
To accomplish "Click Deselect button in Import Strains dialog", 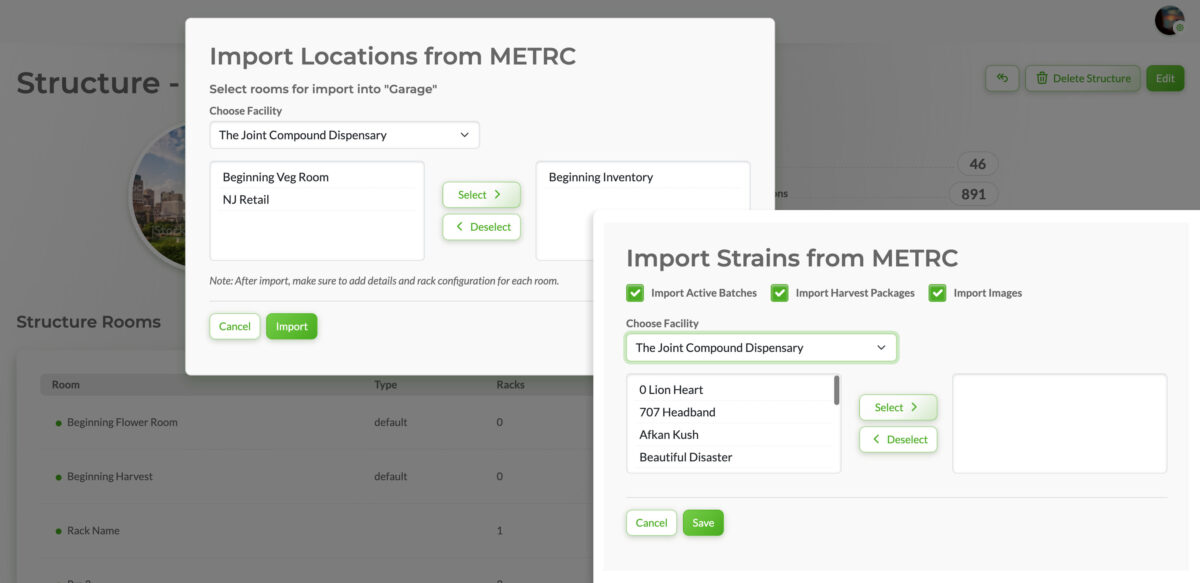I will [897, 439].
